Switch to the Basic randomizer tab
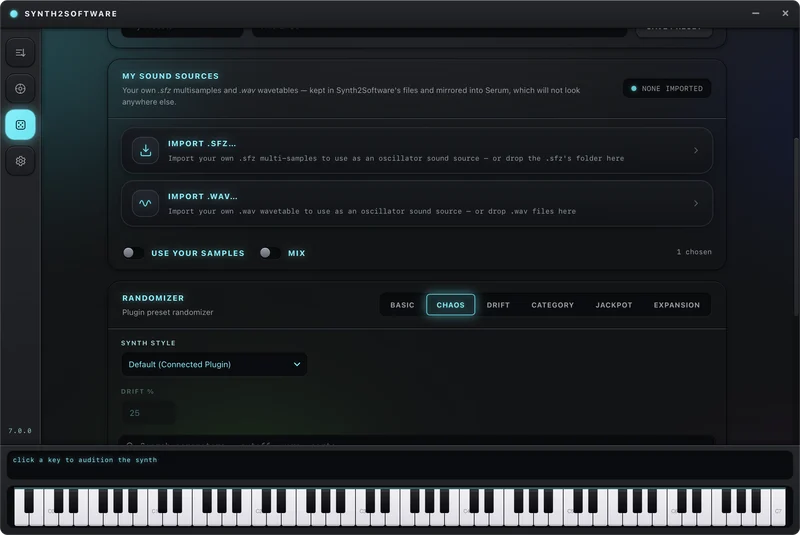The height and width of the screenshot is (535, 800). tap(402, 305)
